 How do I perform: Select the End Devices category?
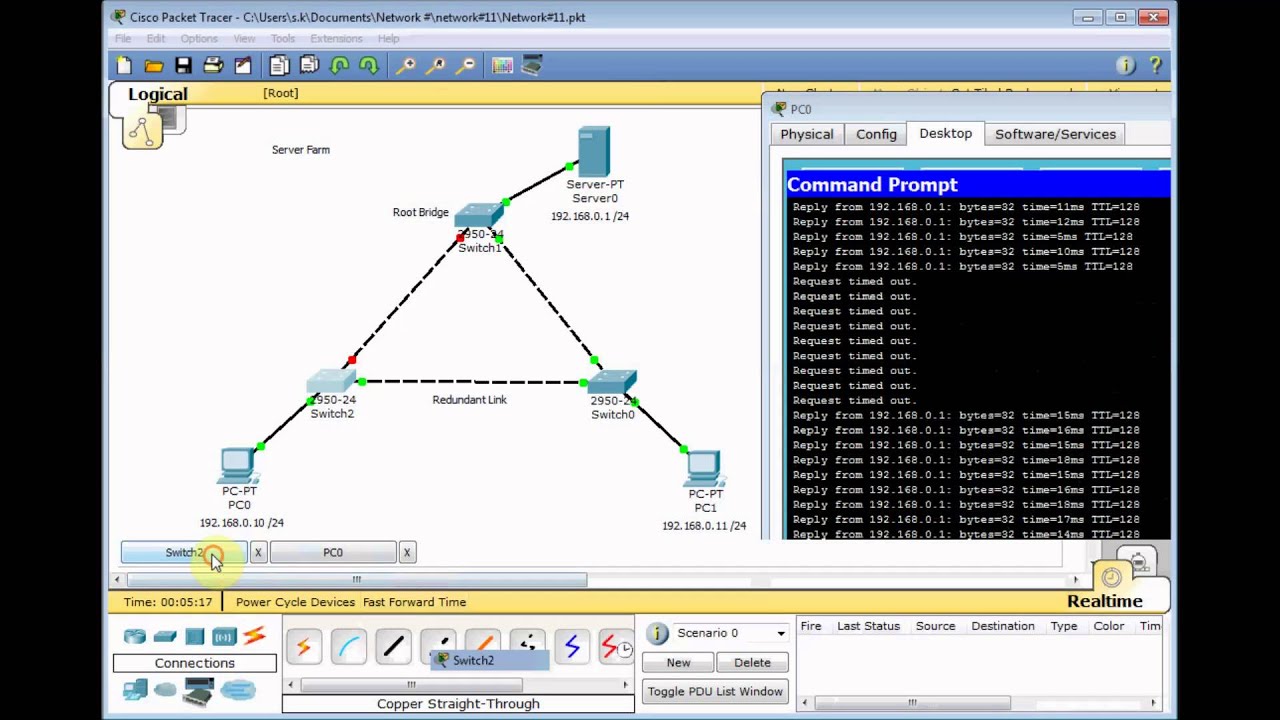[135, 689]
